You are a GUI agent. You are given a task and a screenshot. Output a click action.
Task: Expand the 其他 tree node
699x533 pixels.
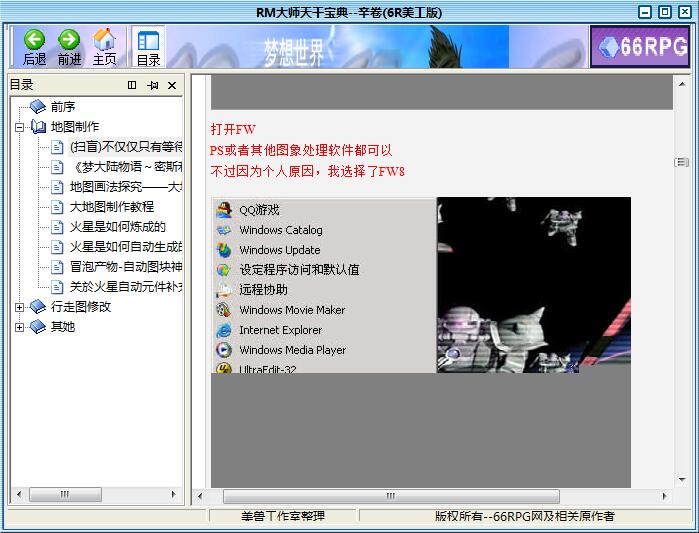click(x=19, y=327)
